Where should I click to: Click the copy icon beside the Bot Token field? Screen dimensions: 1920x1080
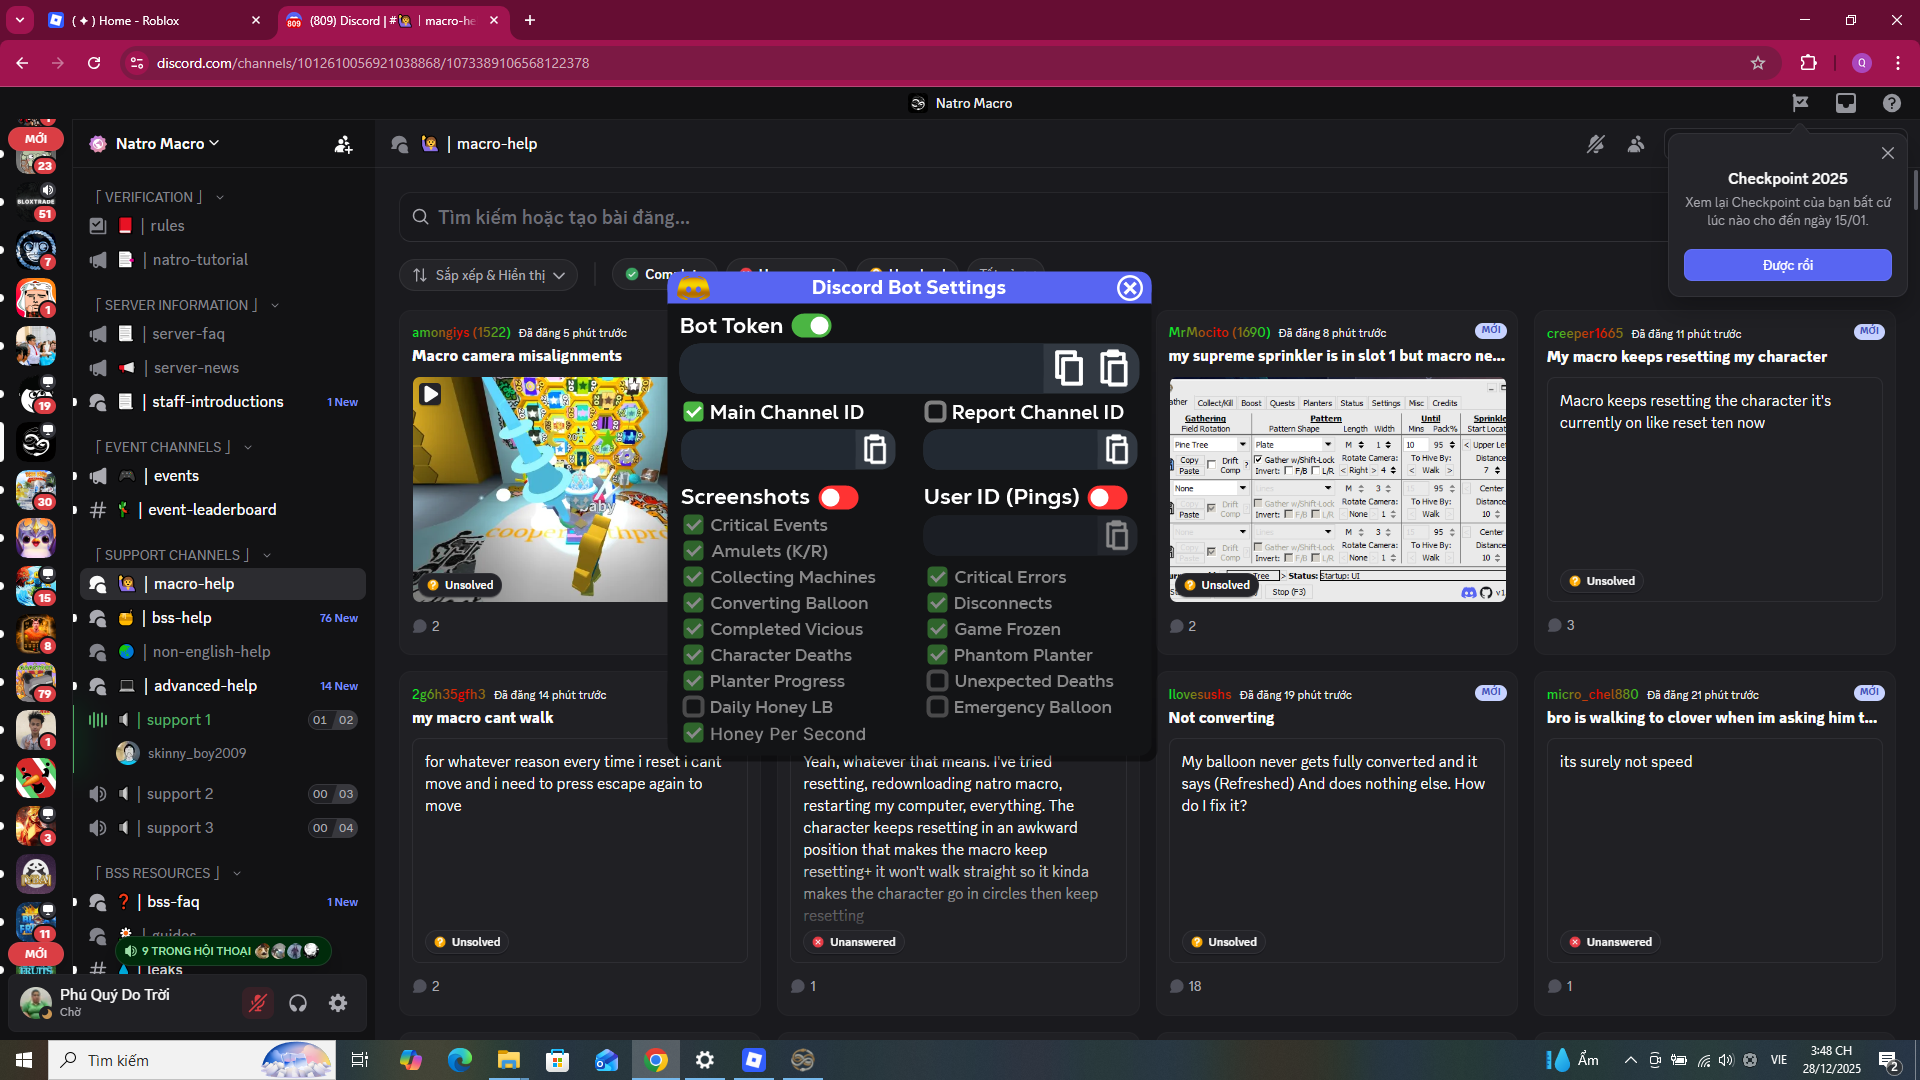1068,368
